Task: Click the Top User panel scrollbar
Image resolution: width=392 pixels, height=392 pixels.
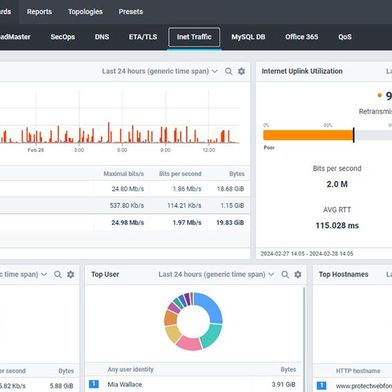Action: [304, 338]
